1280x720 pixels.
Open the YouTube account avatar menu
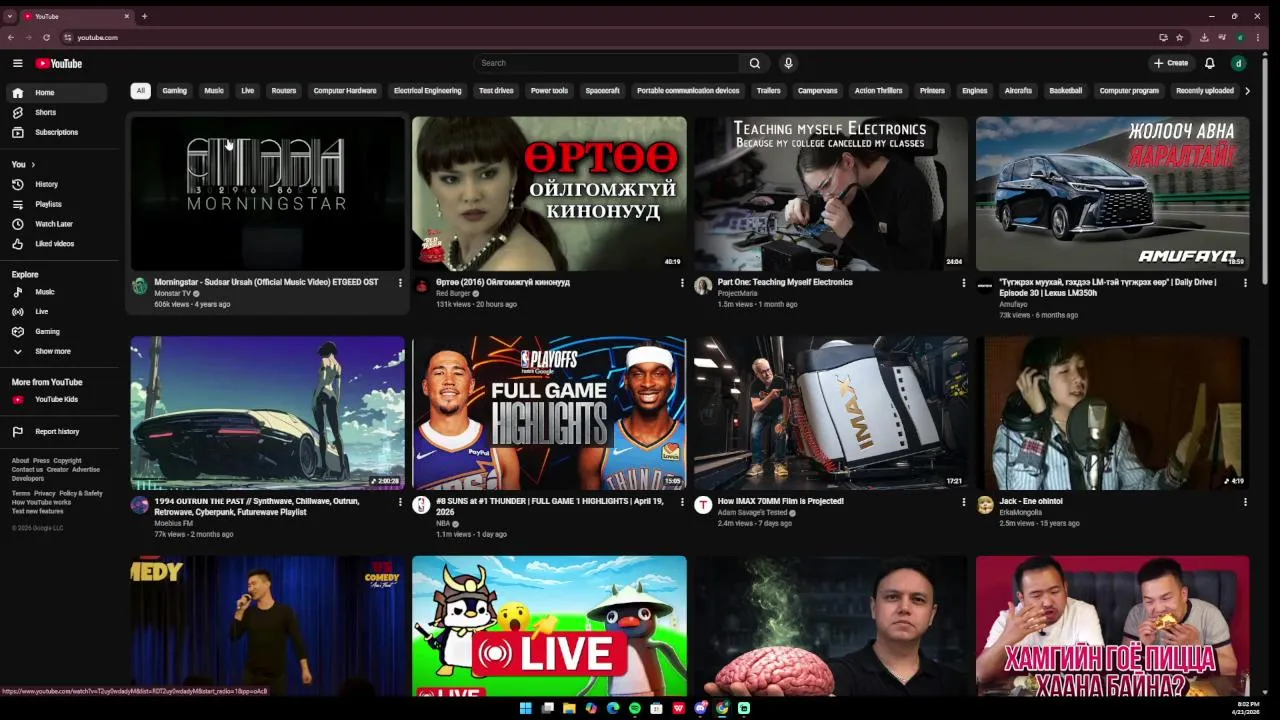[x=1238, y=63]
